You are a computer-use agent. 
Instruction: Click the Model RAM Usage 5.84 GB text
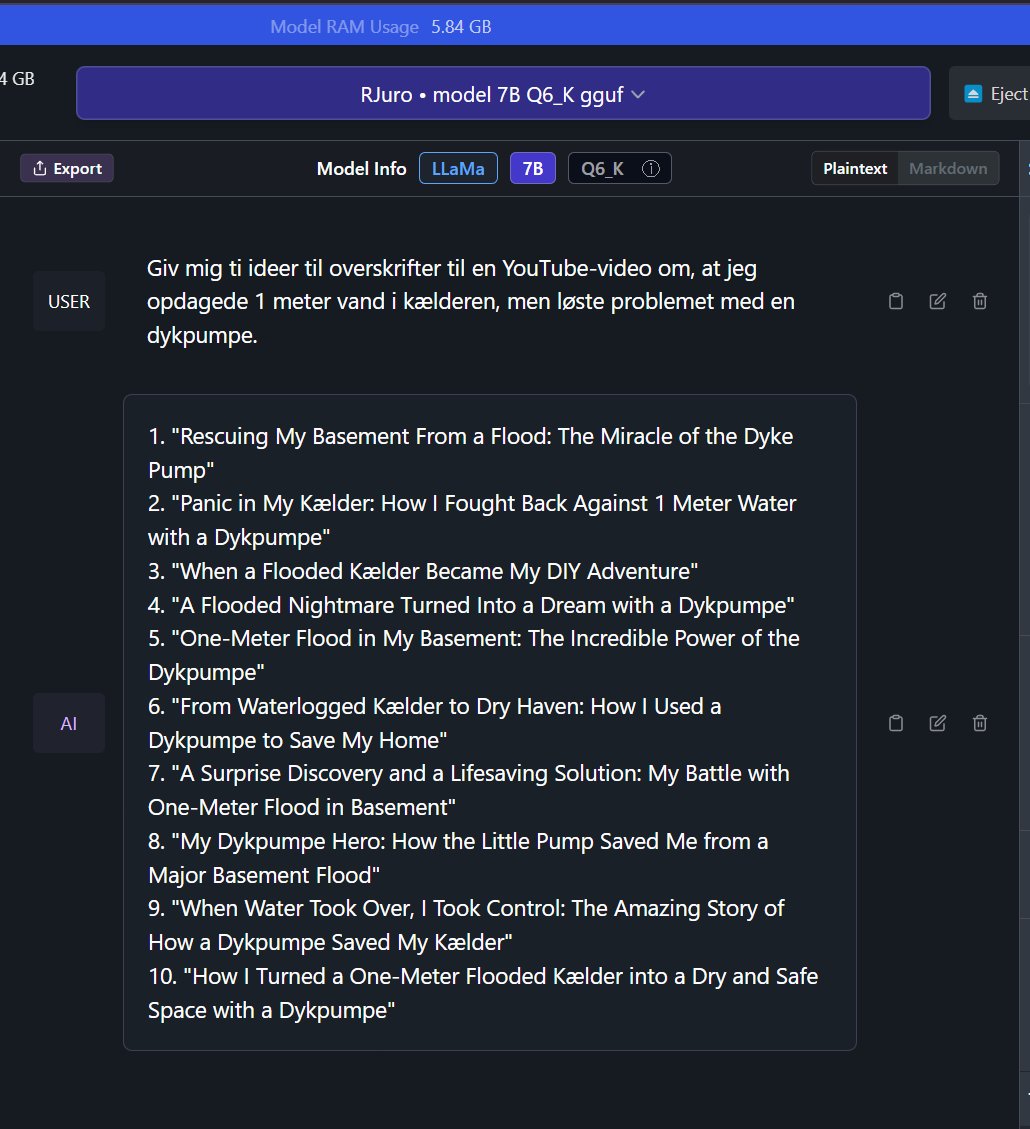point(381,27)
